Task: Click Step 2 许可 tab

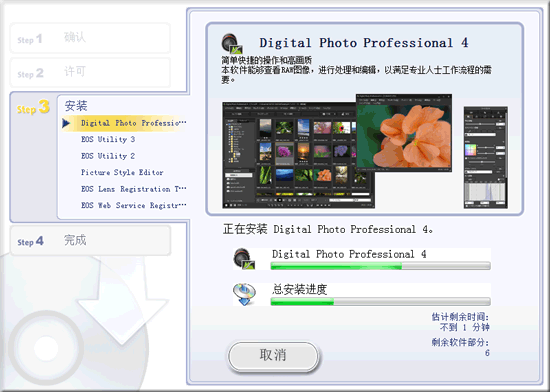Action: coord(90,73)
